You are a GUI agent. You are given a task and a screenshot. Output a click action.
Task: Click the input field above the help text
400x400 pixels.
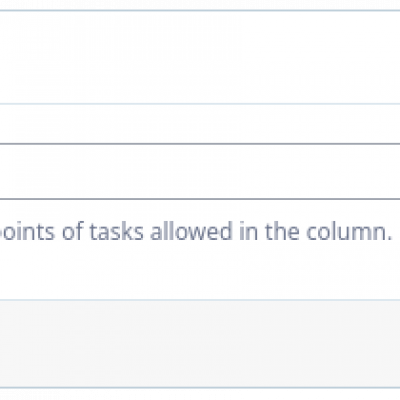[x=200, y=171]
